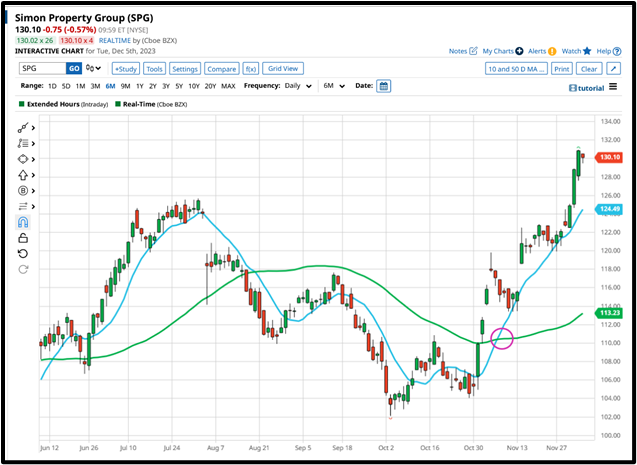Click the My Charts plus icon
This screenshot has height=465, width=637.
tap(519, 51)
